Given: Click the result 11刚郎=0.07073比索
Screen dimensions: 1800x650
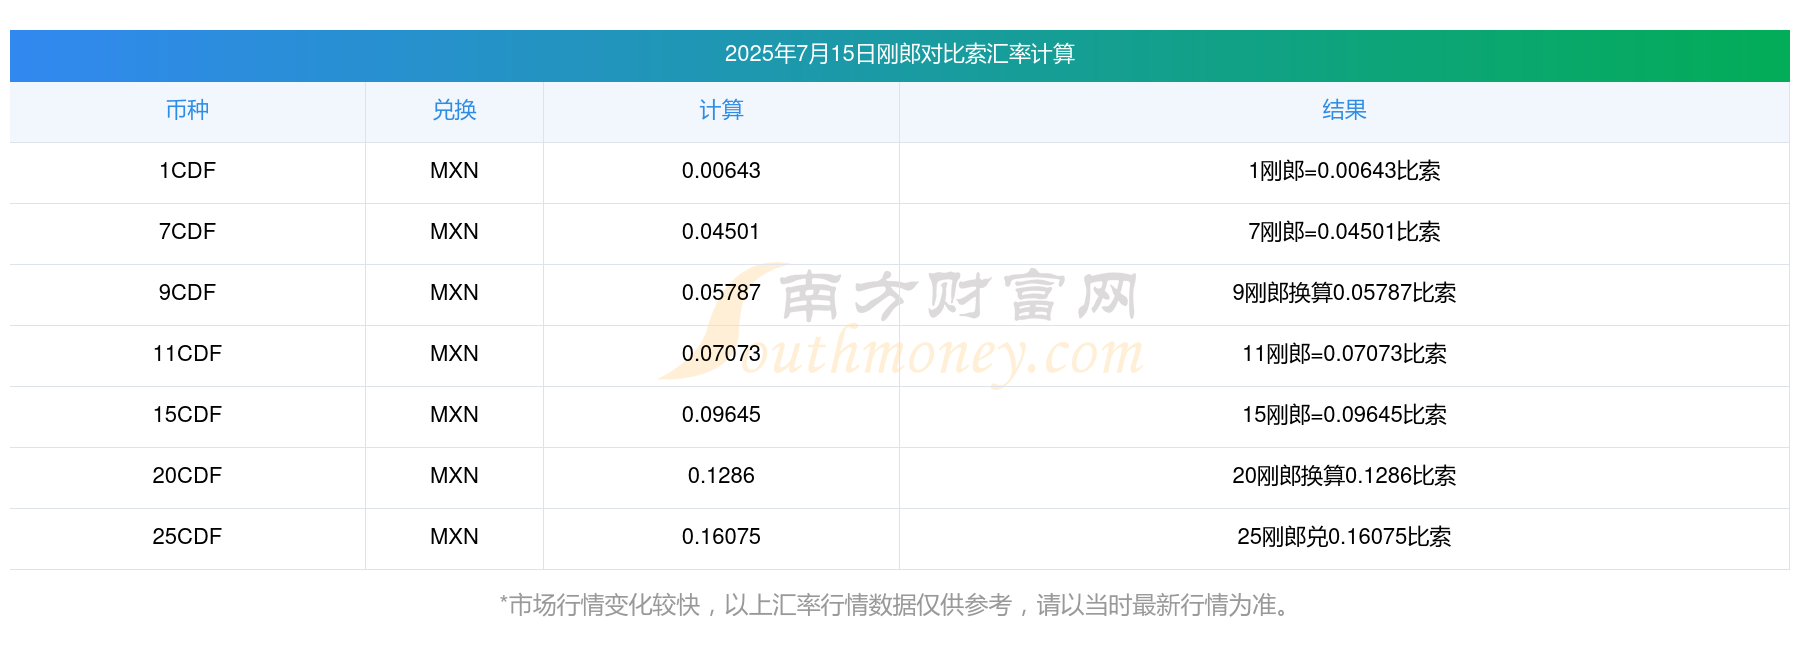Looking at the screenshot, I should pyautogui.click(x=1344, y=354).
